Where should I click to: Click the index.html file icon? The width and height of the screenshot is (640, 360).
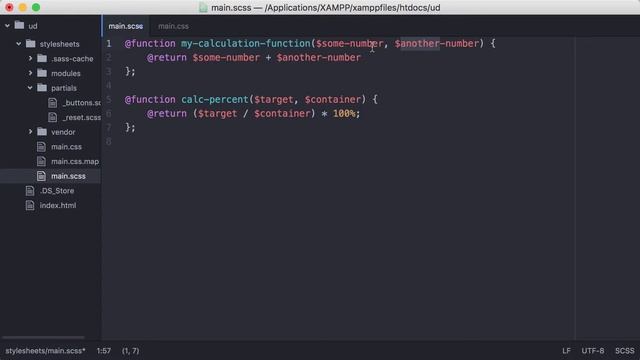tap(30, 205)
